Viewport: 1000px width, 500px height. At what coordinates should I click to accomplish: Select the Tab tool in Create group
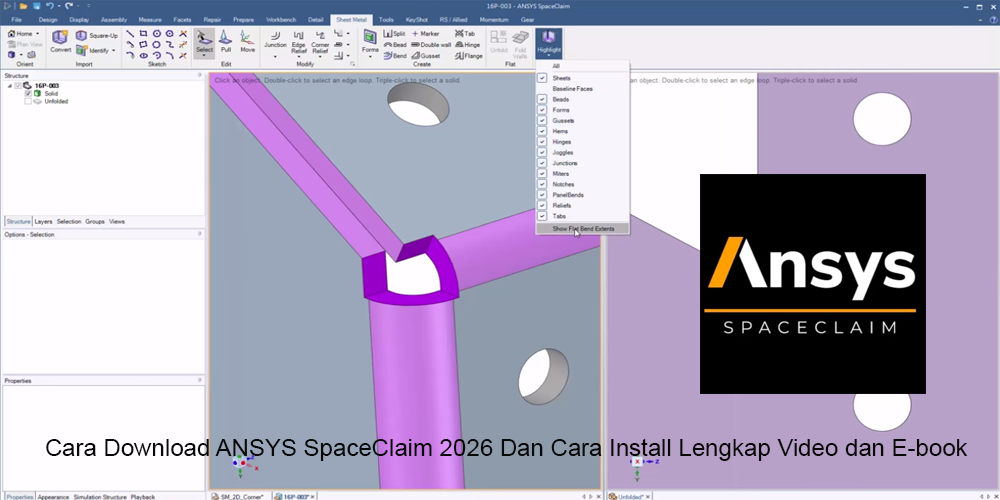coord(464,34)
